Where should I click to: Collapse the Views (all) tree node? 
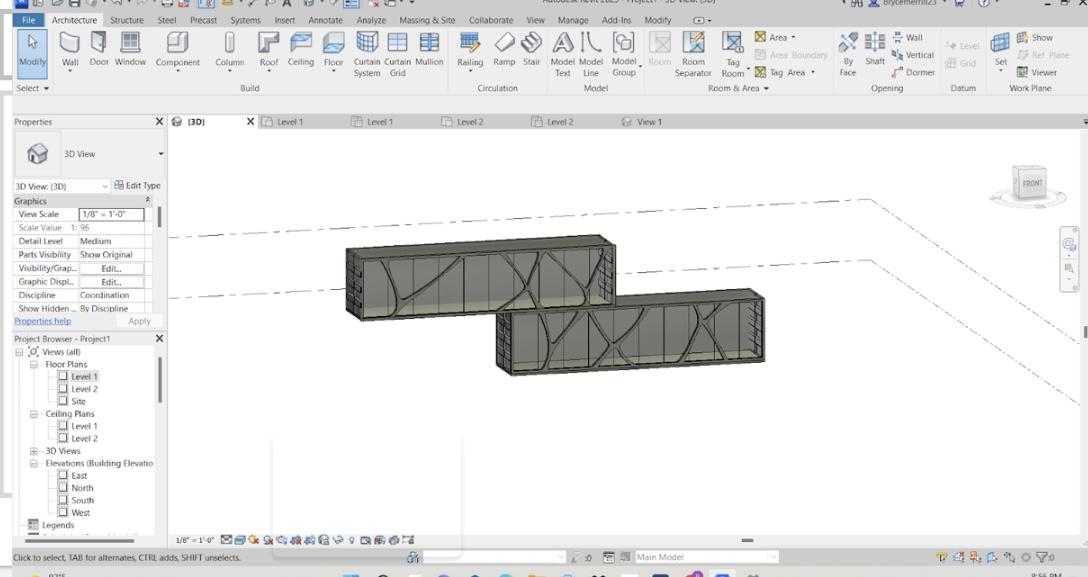point(19,352)
